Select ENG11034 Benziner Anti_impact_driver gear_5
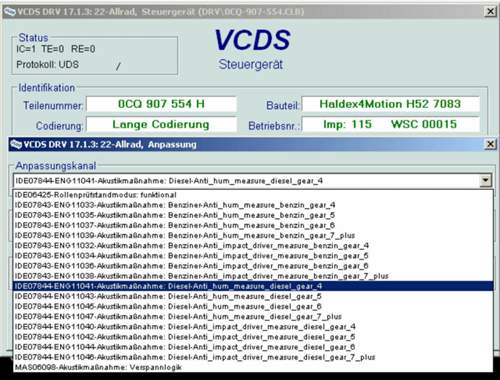The height and width of the screenshot is (380, 500). 253,256
